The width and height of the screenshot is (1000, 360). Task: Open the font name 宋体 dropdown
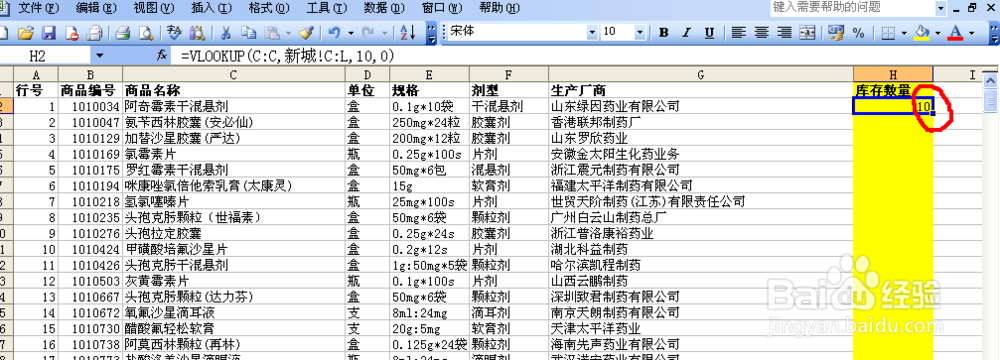pos(592,32)
